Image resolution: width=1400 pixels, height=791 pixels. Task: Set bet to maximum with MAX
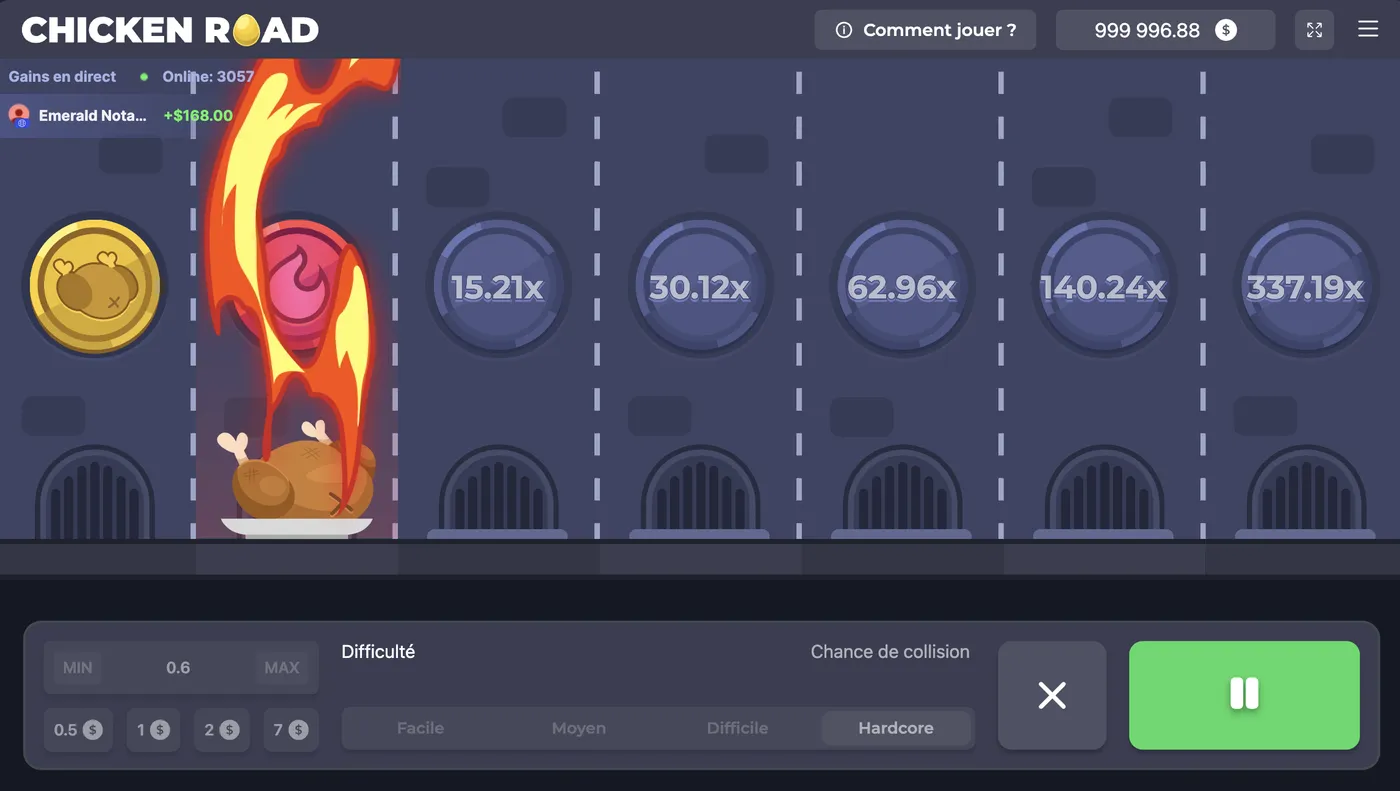tap(282, 667)
